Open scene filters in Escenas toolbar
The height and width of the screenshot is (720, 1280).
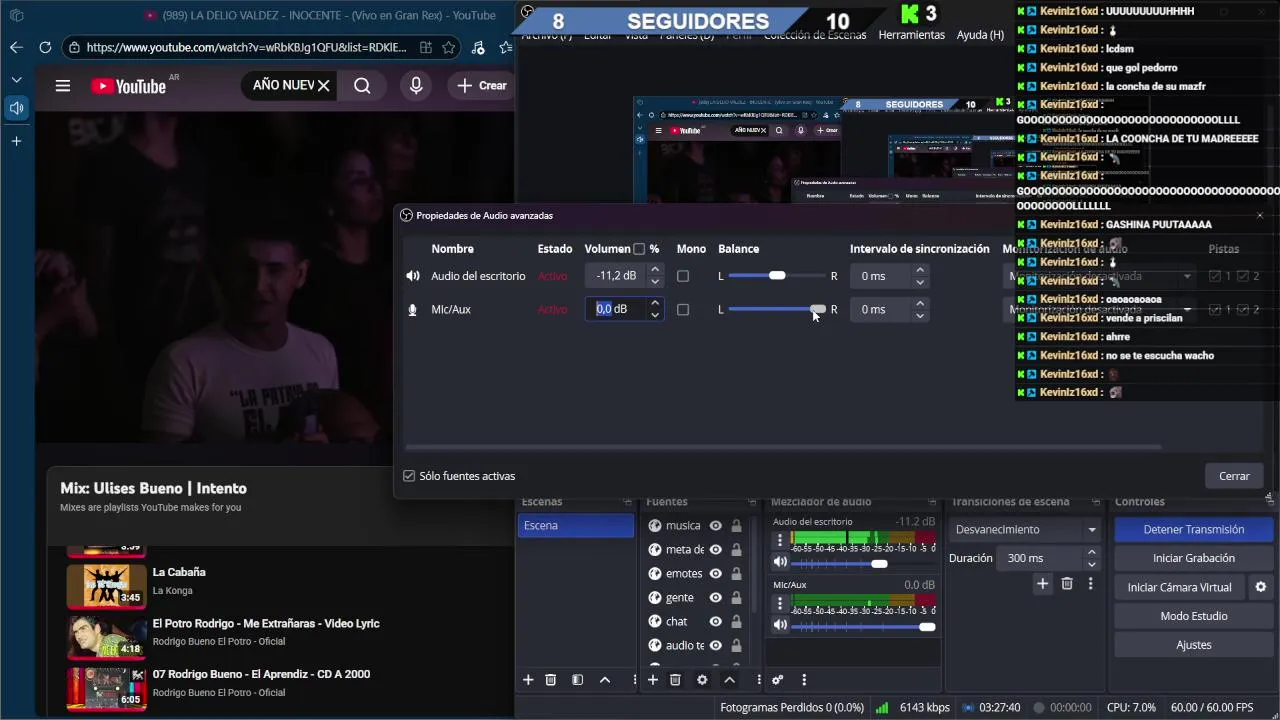[x=577, y=680]
